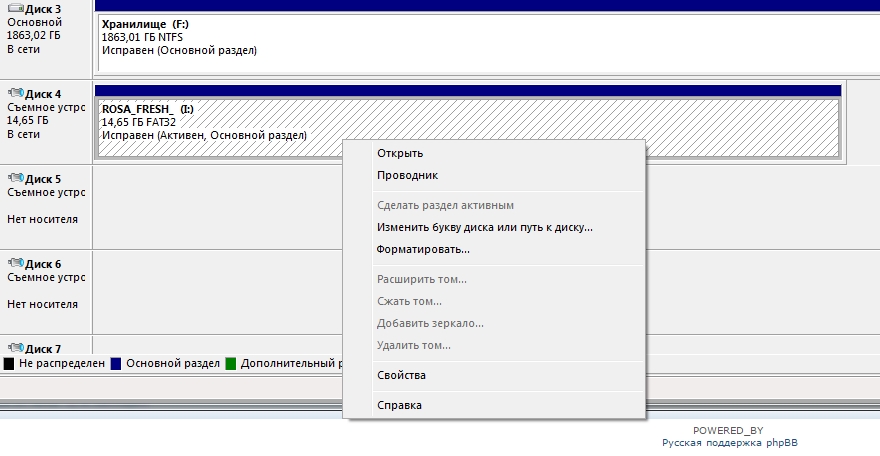Click the Диск 3 label

(43, 9)
